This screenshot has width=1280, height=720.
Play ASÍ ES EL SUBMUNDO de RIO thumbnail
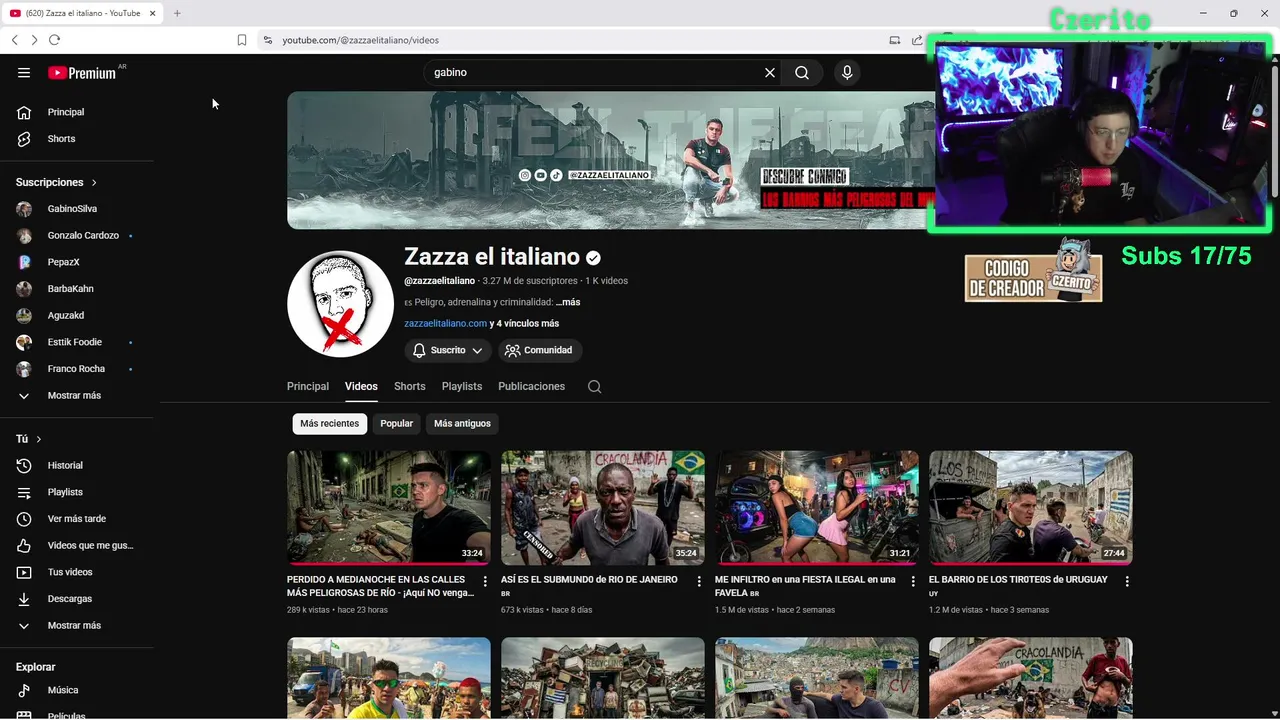603,507
